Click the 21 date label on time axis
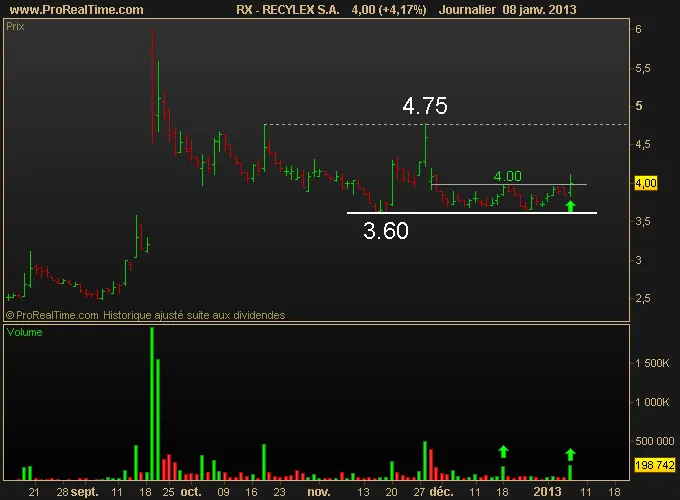680x500 pixels. tap(34, 492)
